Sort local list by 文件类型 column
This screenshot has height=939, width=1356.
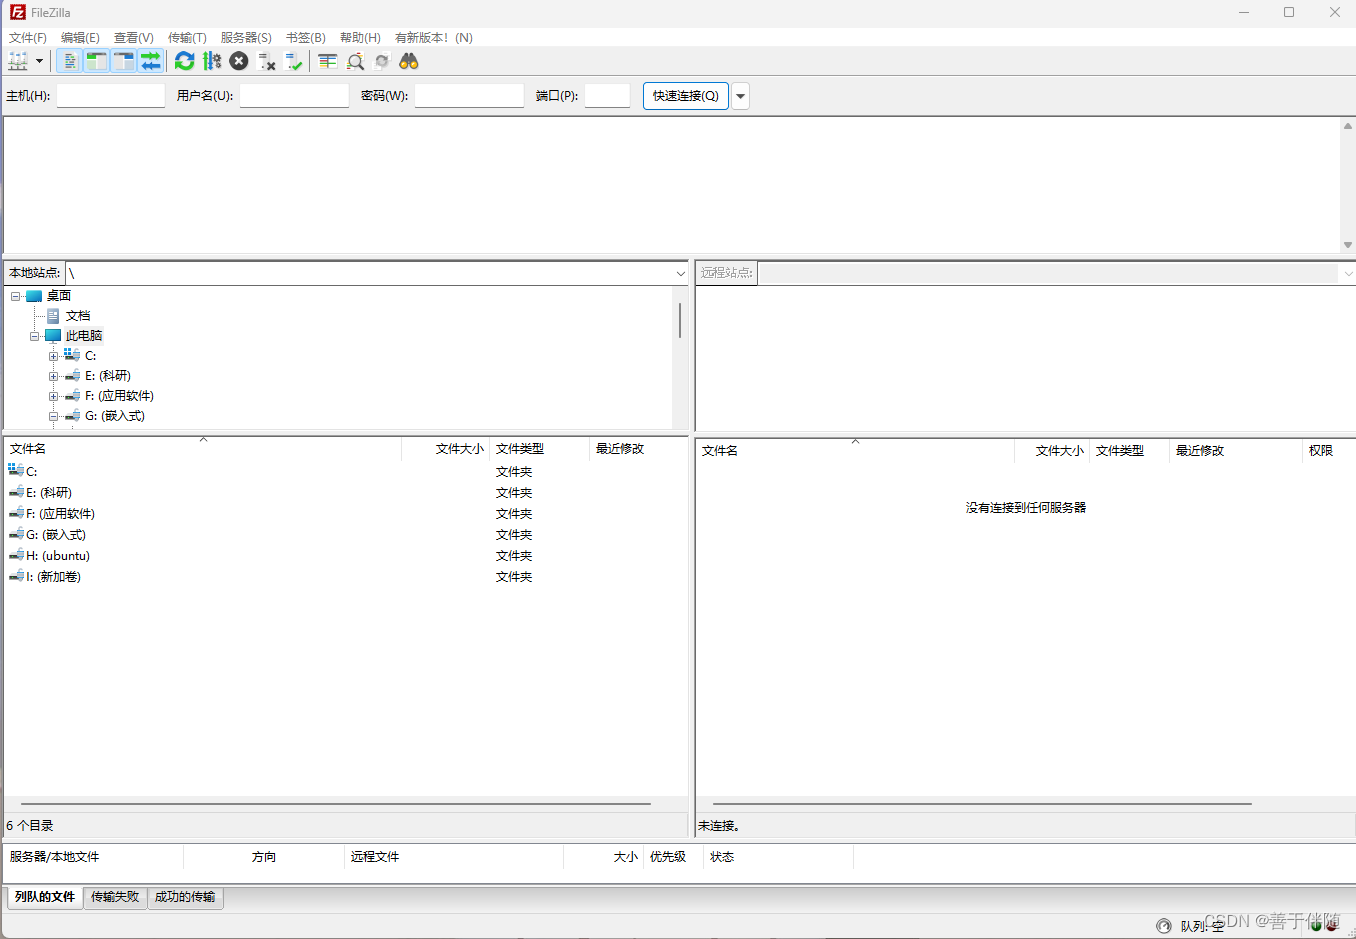click(540, 449)
